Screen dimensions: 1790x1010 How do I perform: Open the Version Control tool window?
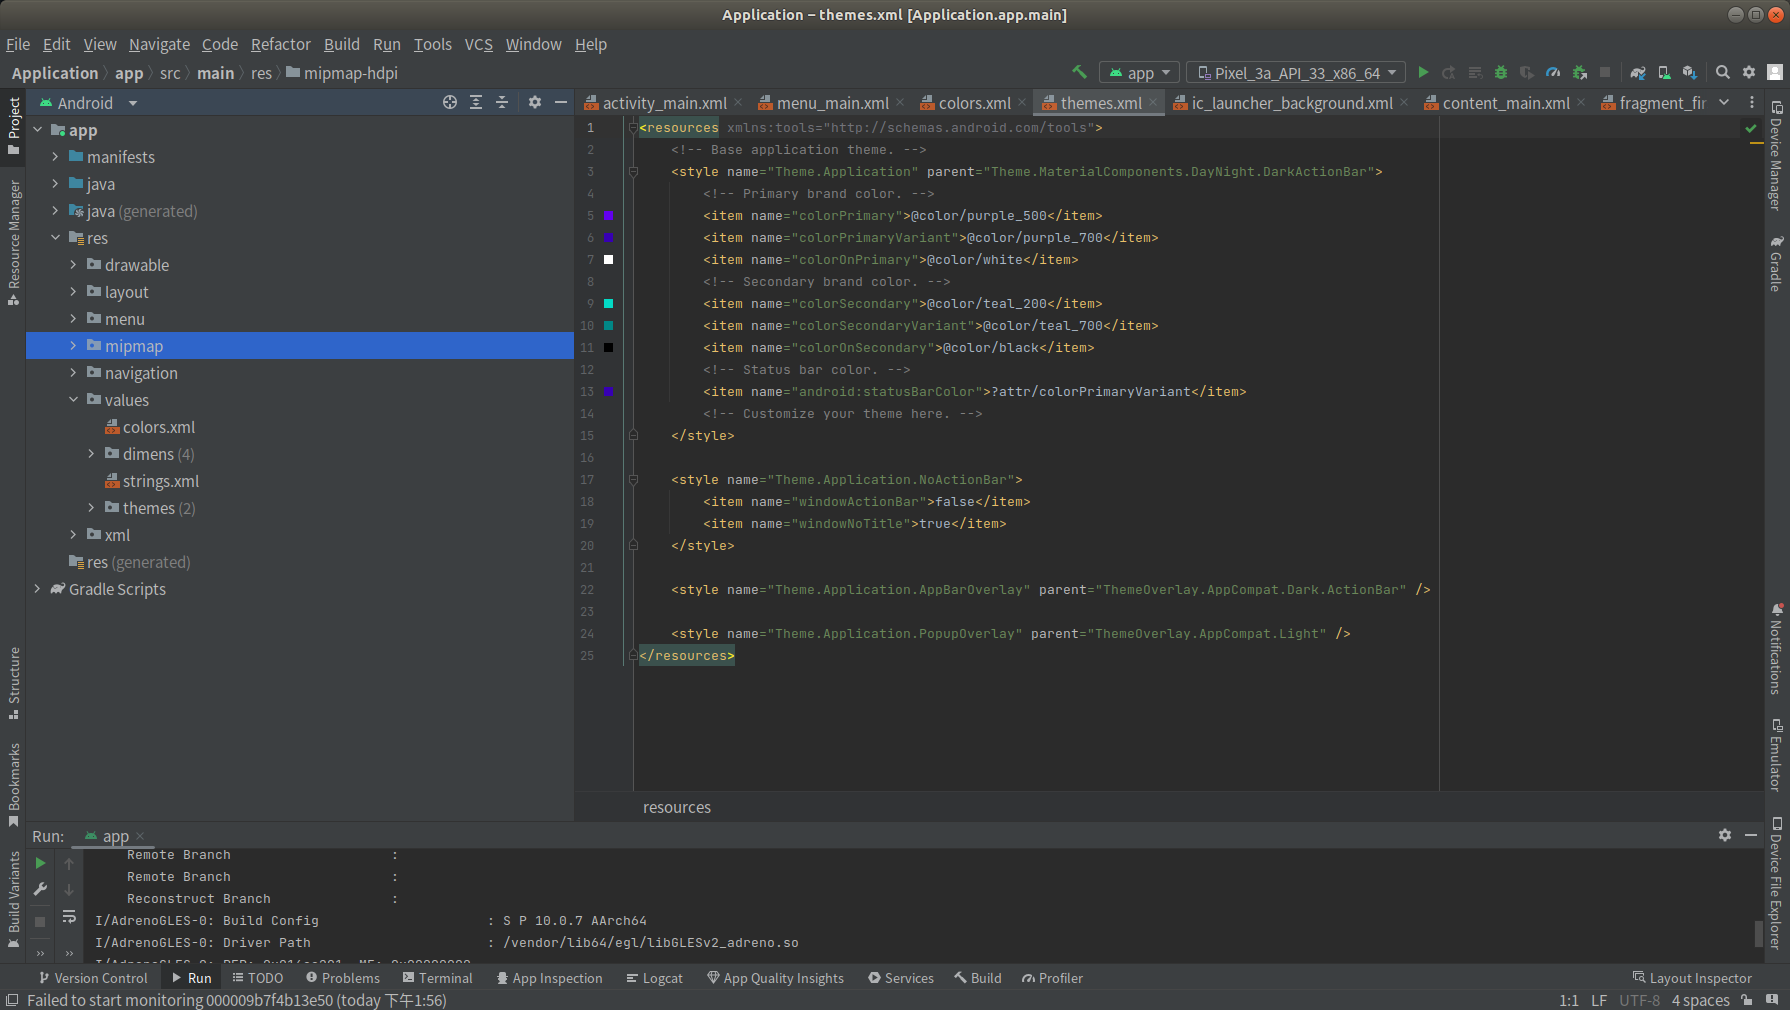[92, 978]
